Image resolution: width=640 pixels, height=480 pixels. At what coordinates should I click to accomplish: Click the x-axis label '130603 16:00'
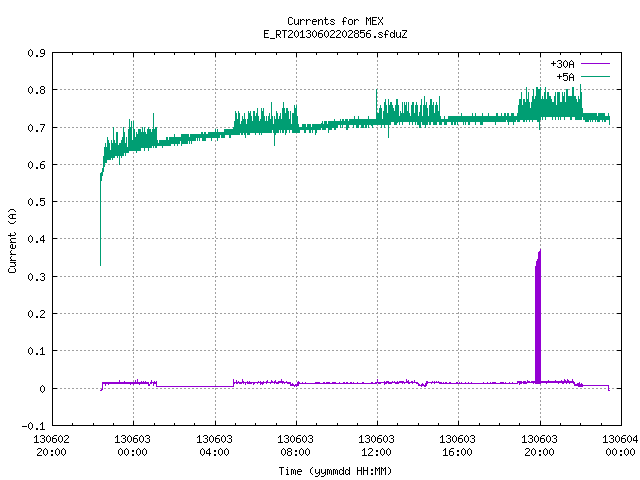pos(458,446)
